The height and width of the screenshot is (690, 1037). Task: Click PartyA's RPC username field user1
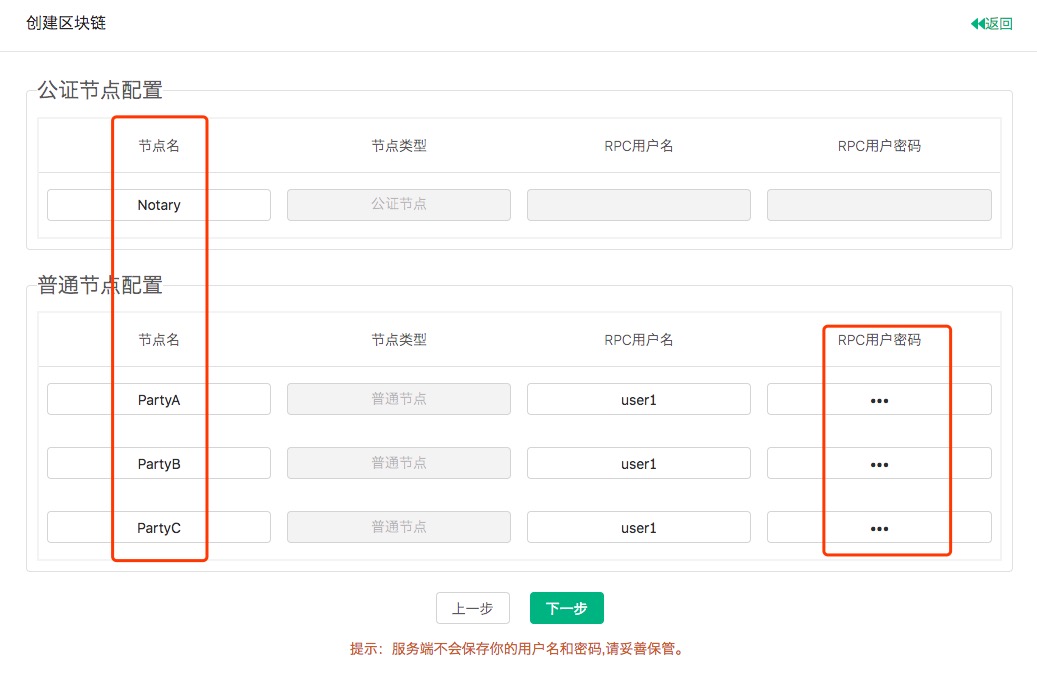click(639, 400)
